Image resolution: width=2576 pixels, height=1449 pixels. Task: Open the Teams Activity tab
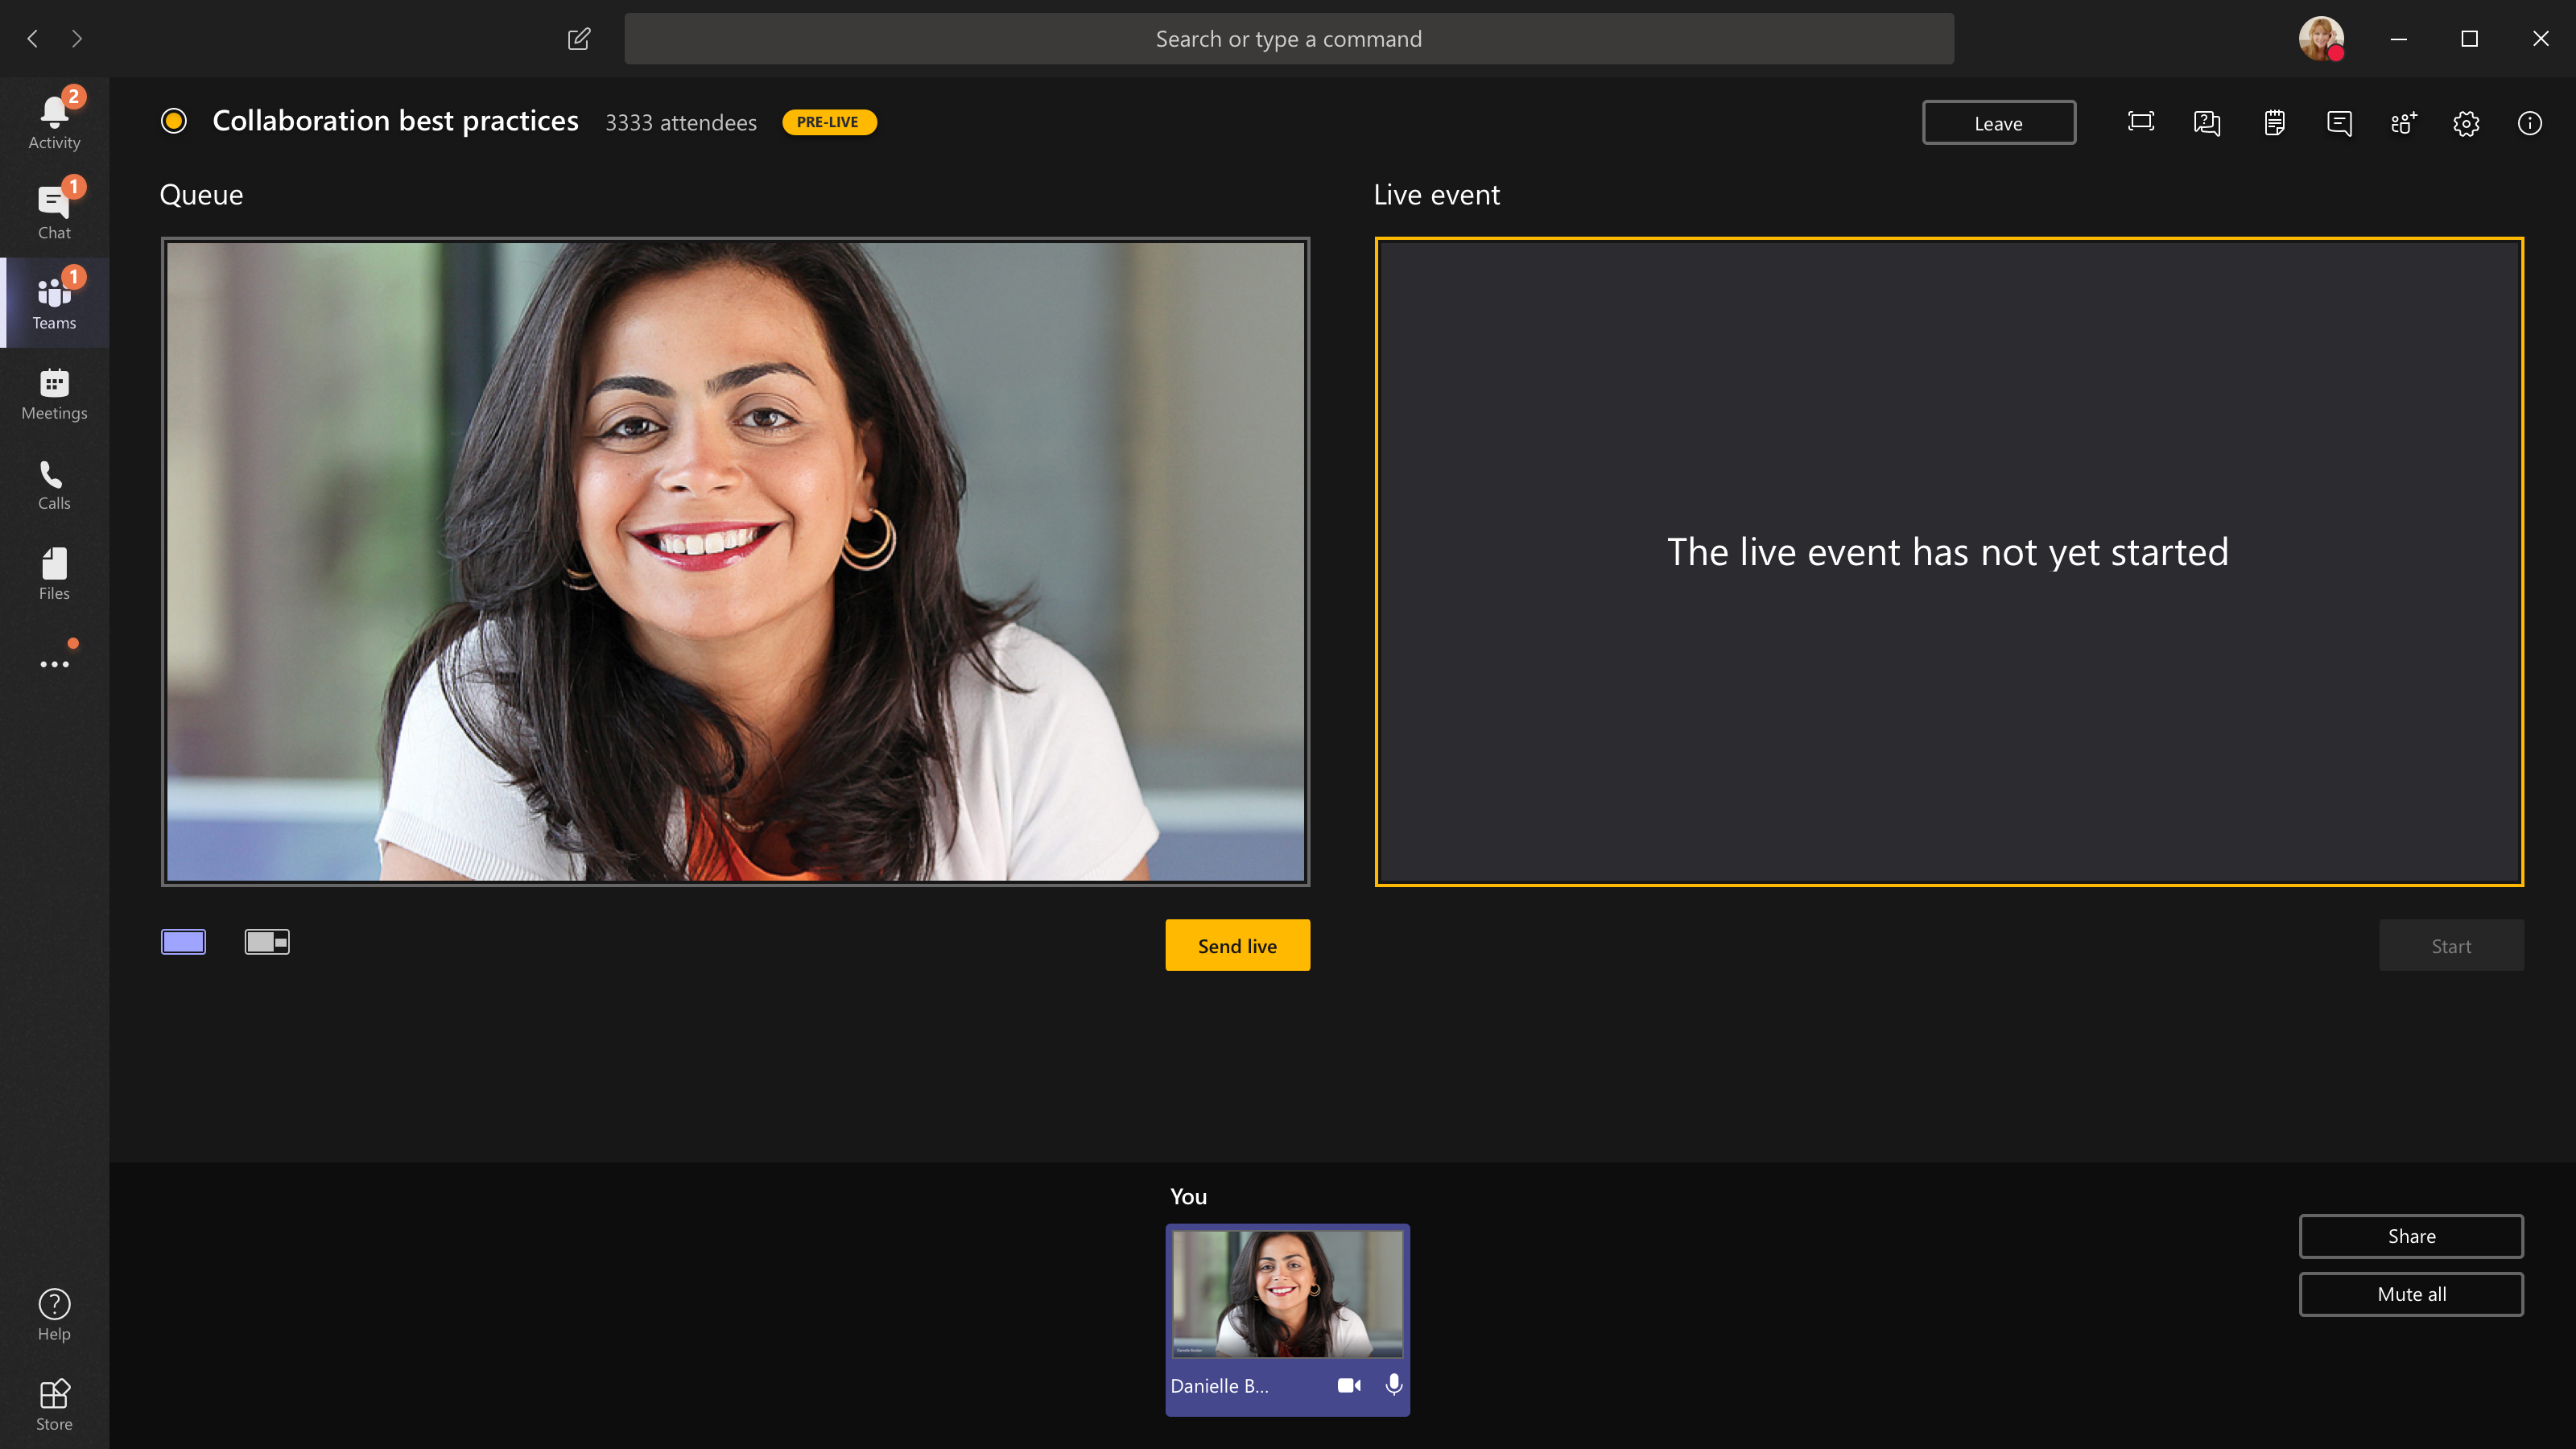coord(55,120)
